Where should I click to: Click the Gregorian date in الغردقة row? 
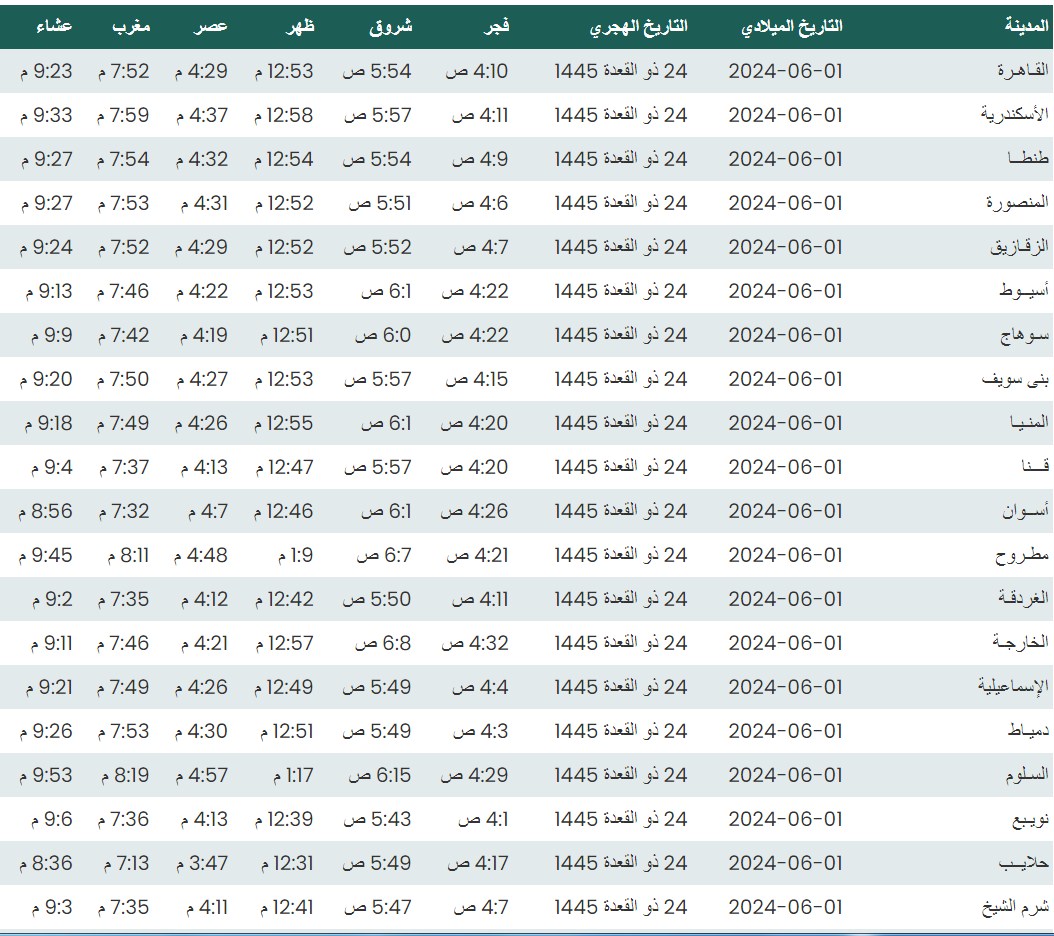coord(785,599)
